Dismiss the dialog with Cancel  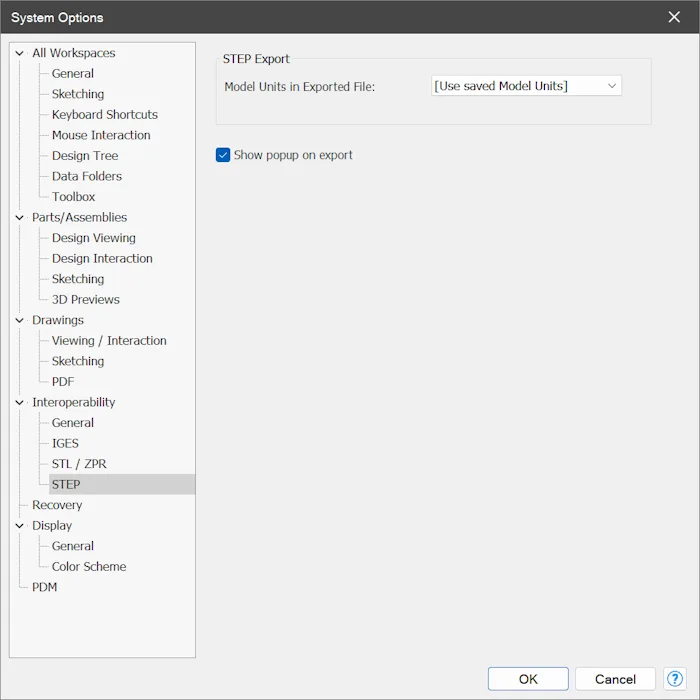[615, 679]
